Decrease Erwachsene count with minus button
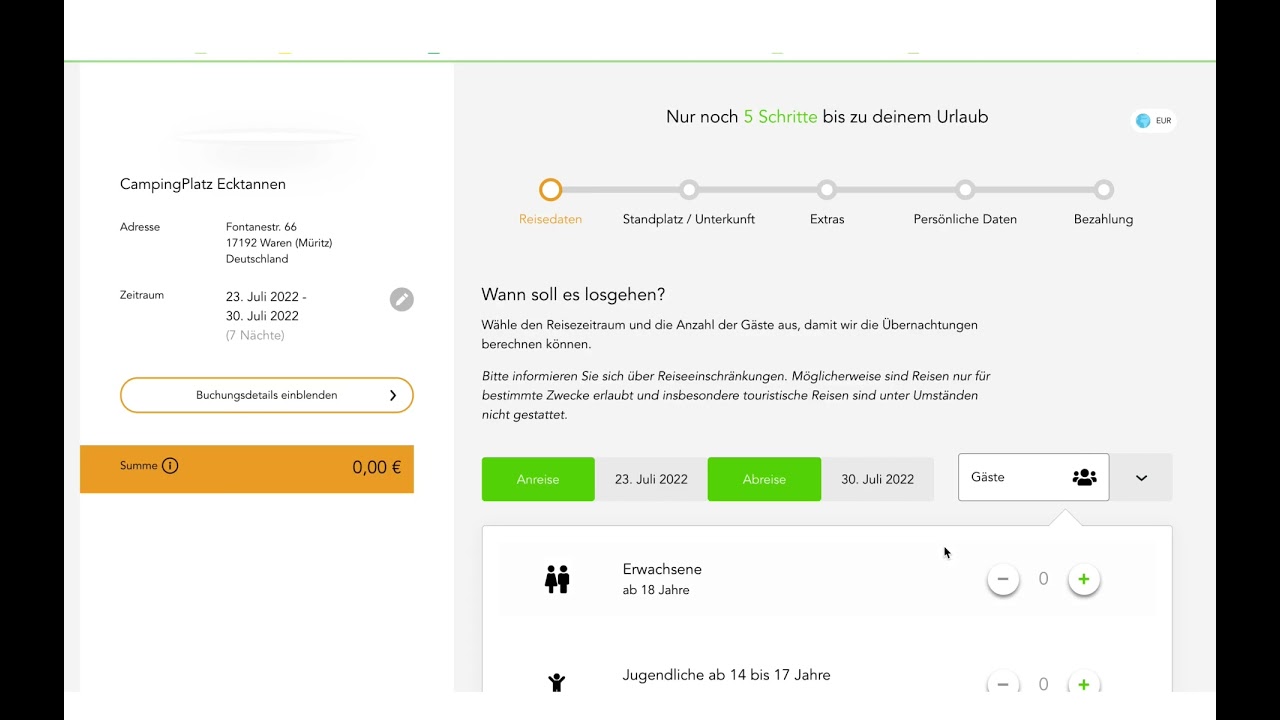The image size is (1280, 720). [x=1003, y=579]
